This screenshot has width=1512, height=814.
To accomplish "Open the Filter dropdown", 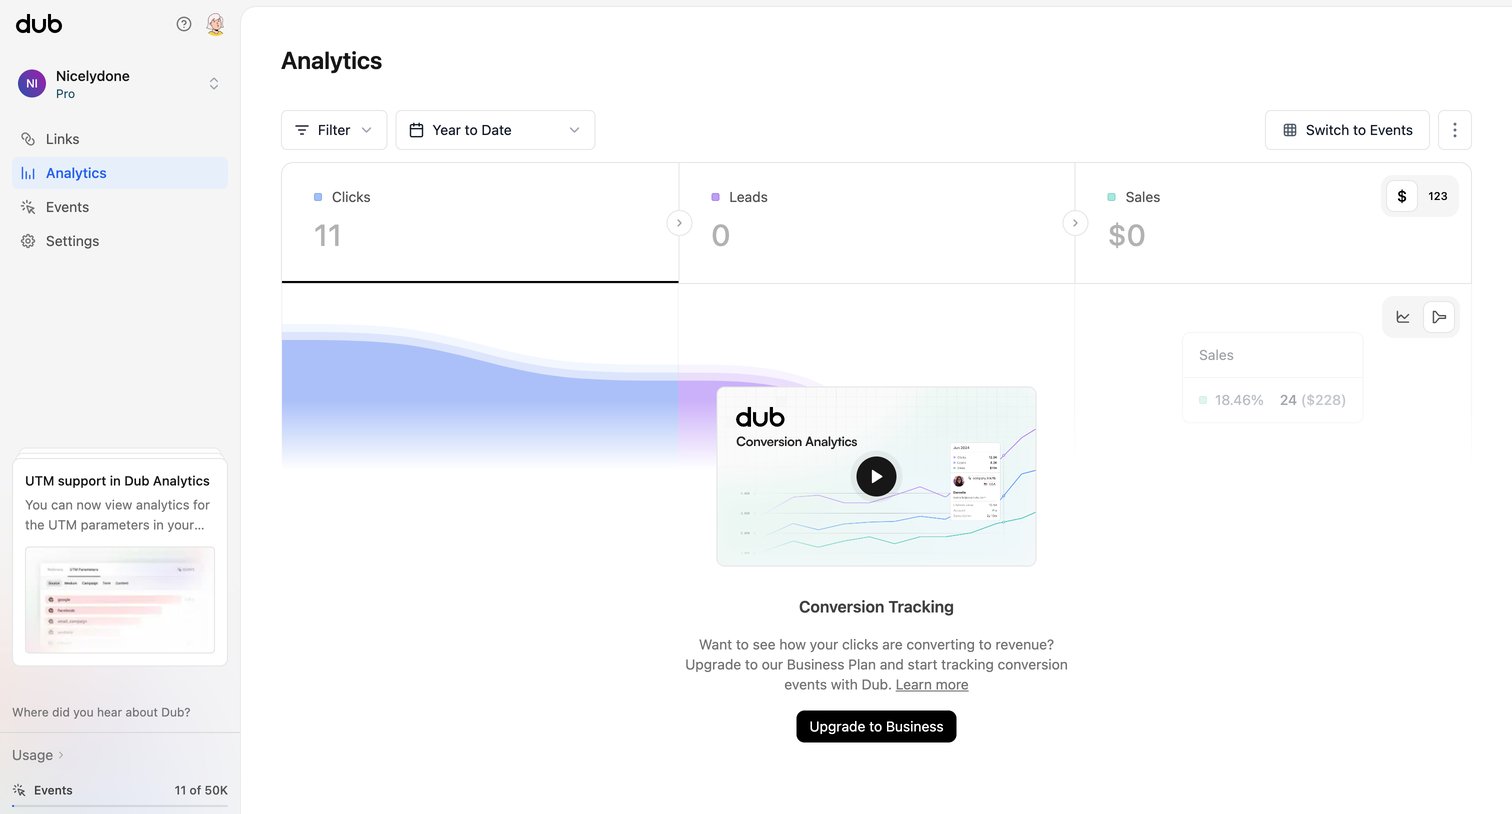I will (x=334, y=130).
